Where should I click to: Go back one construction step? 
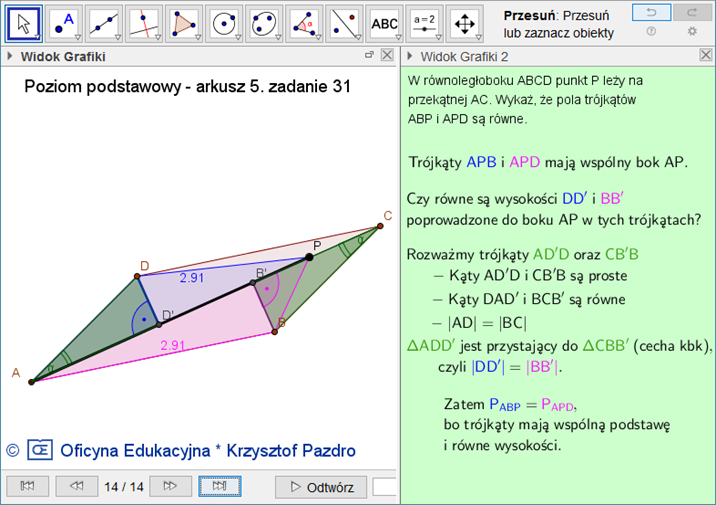coord(76,487)
